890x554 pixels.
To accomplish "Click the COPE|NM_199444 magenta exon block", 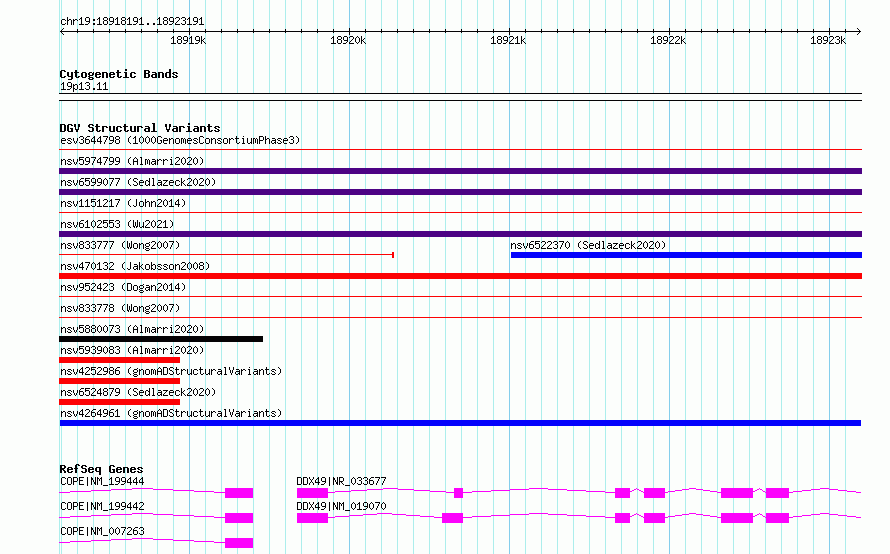I will click(x=239, y=493).
